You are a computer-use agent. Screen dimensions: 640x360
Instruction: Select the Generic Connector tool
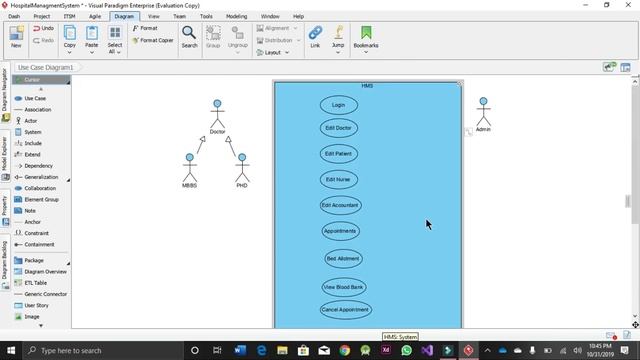point(40,294)
